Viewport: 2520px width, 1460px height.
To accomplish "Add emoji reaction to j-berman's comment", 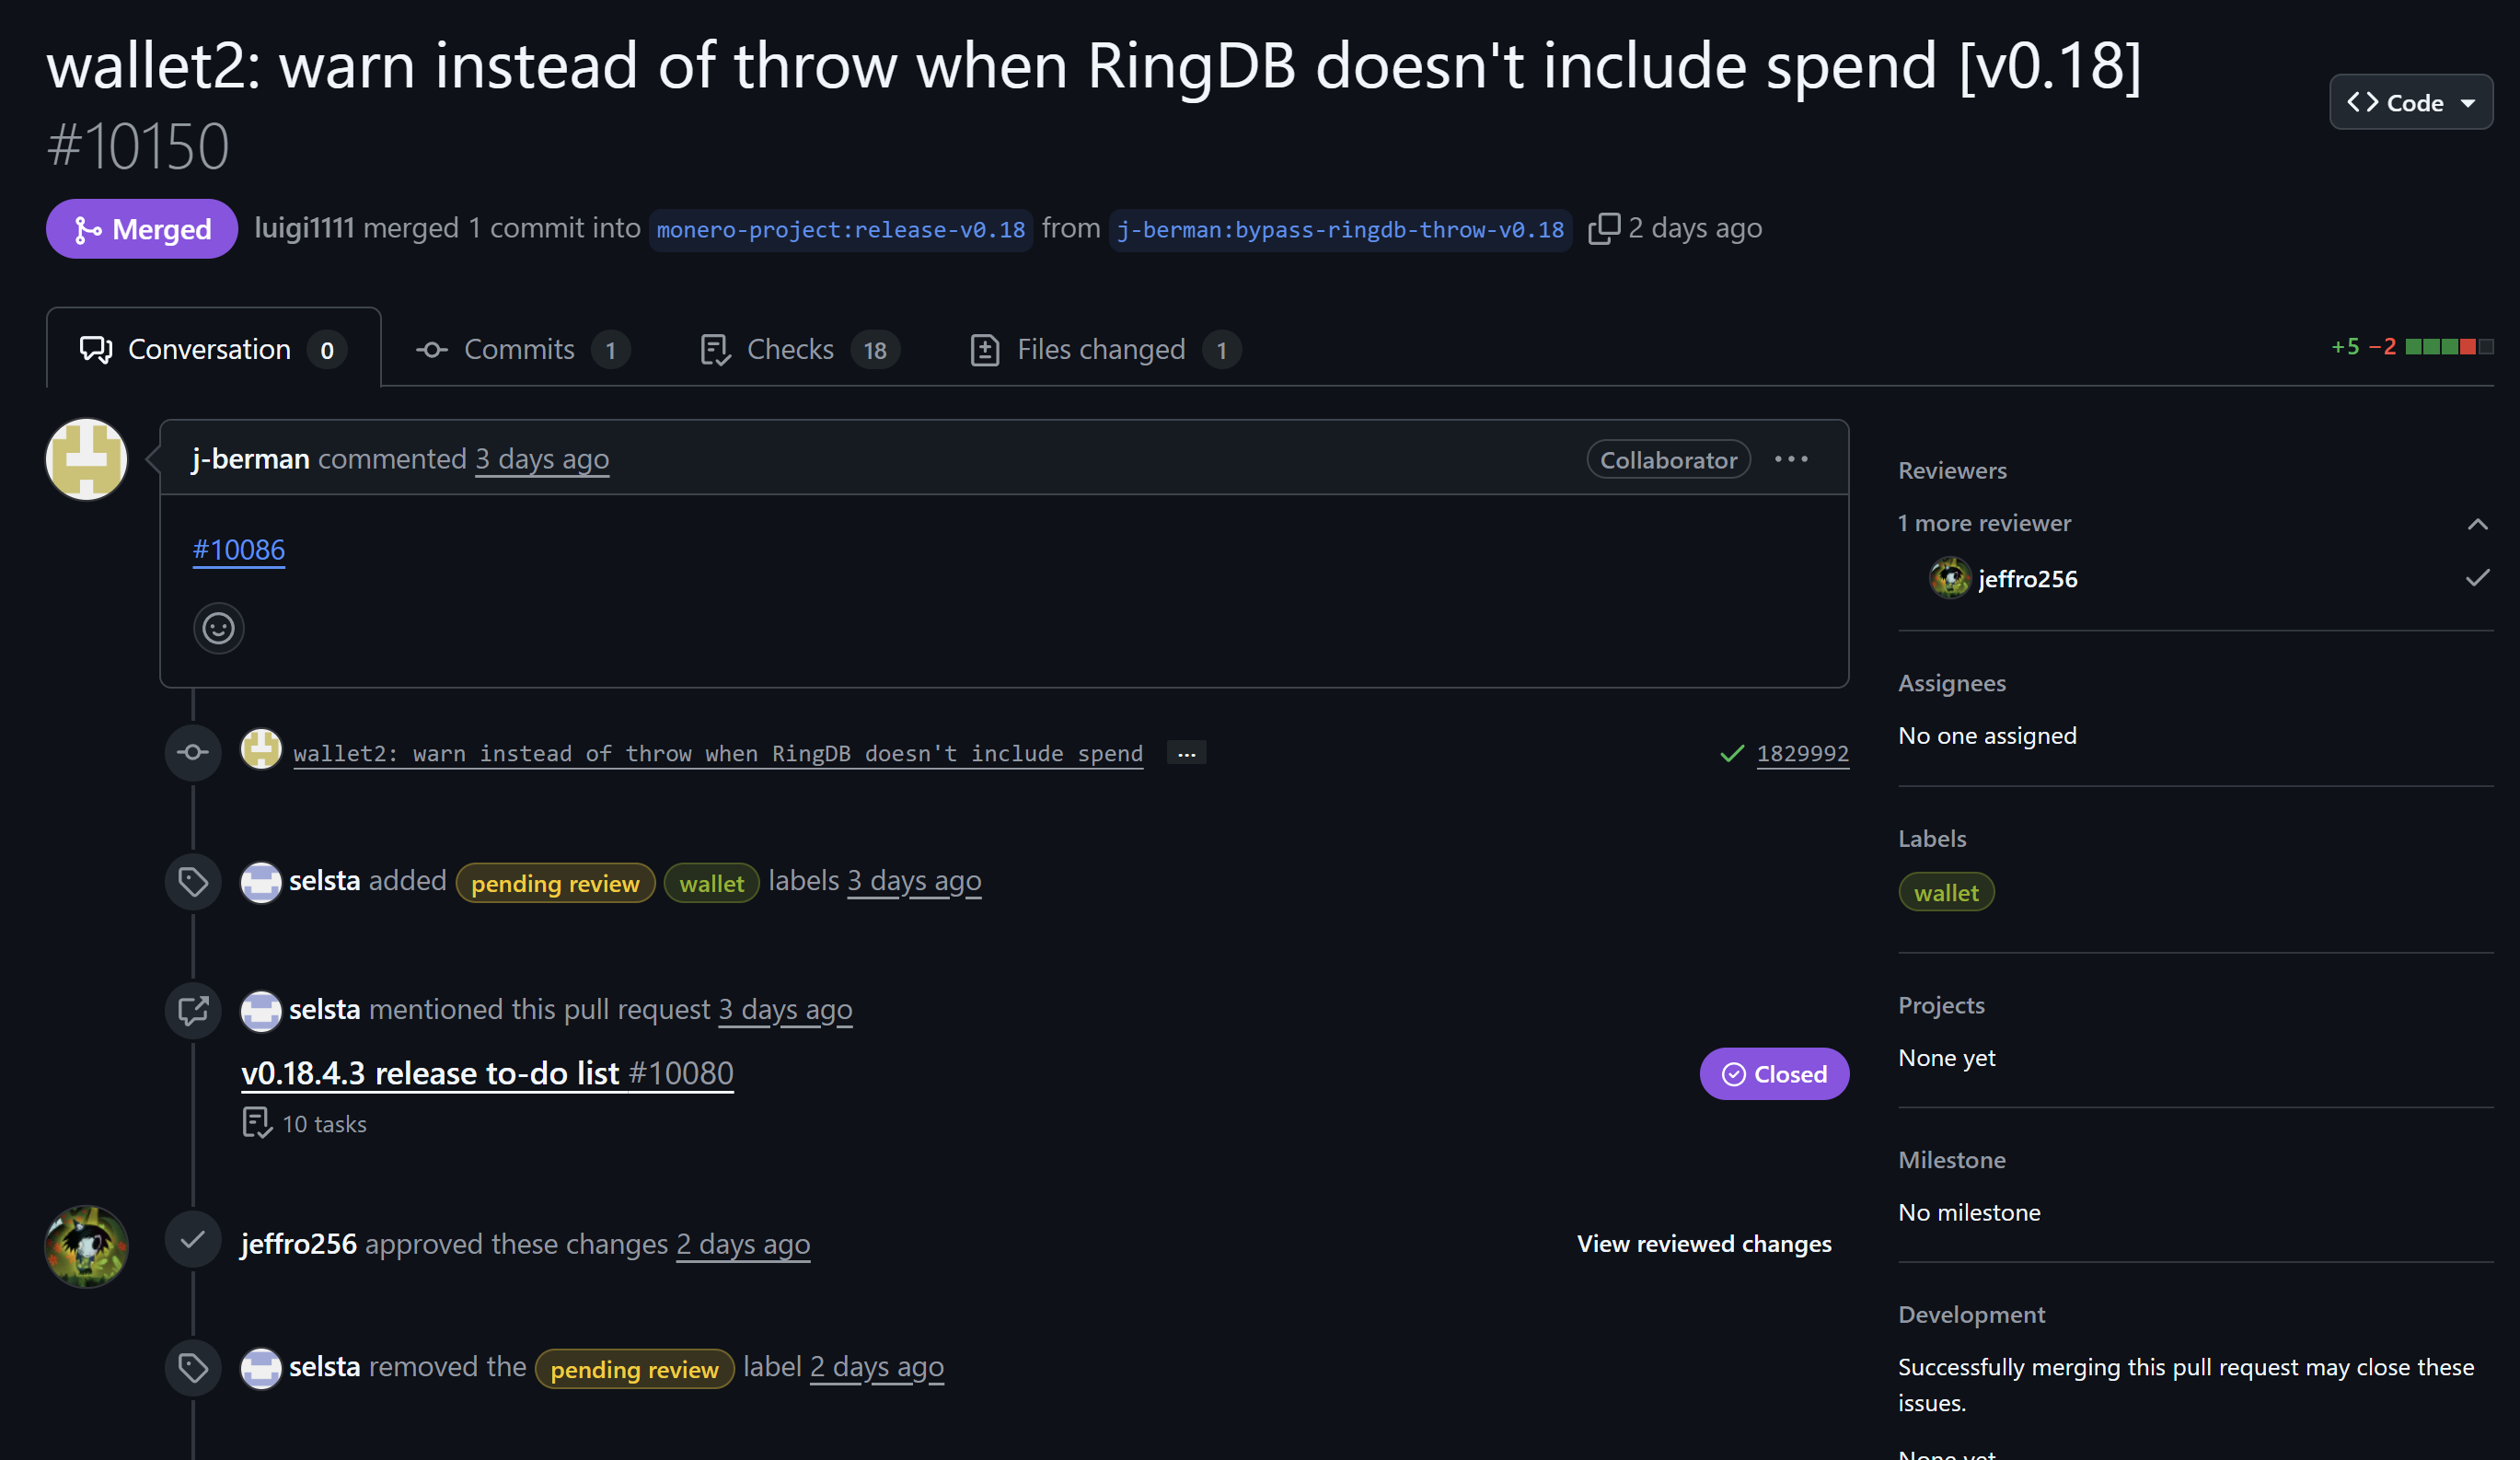I will [218, 628].
